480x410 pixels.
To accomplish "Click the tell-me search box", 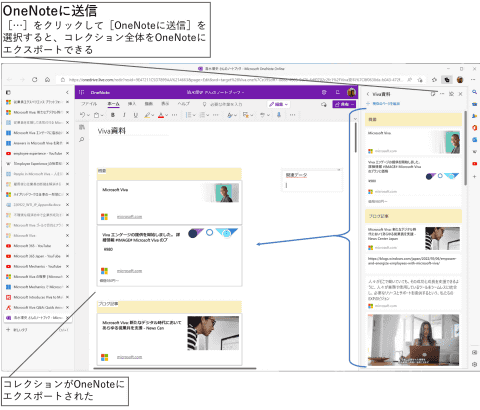I will pyautogui.click(x=222, y=104).
